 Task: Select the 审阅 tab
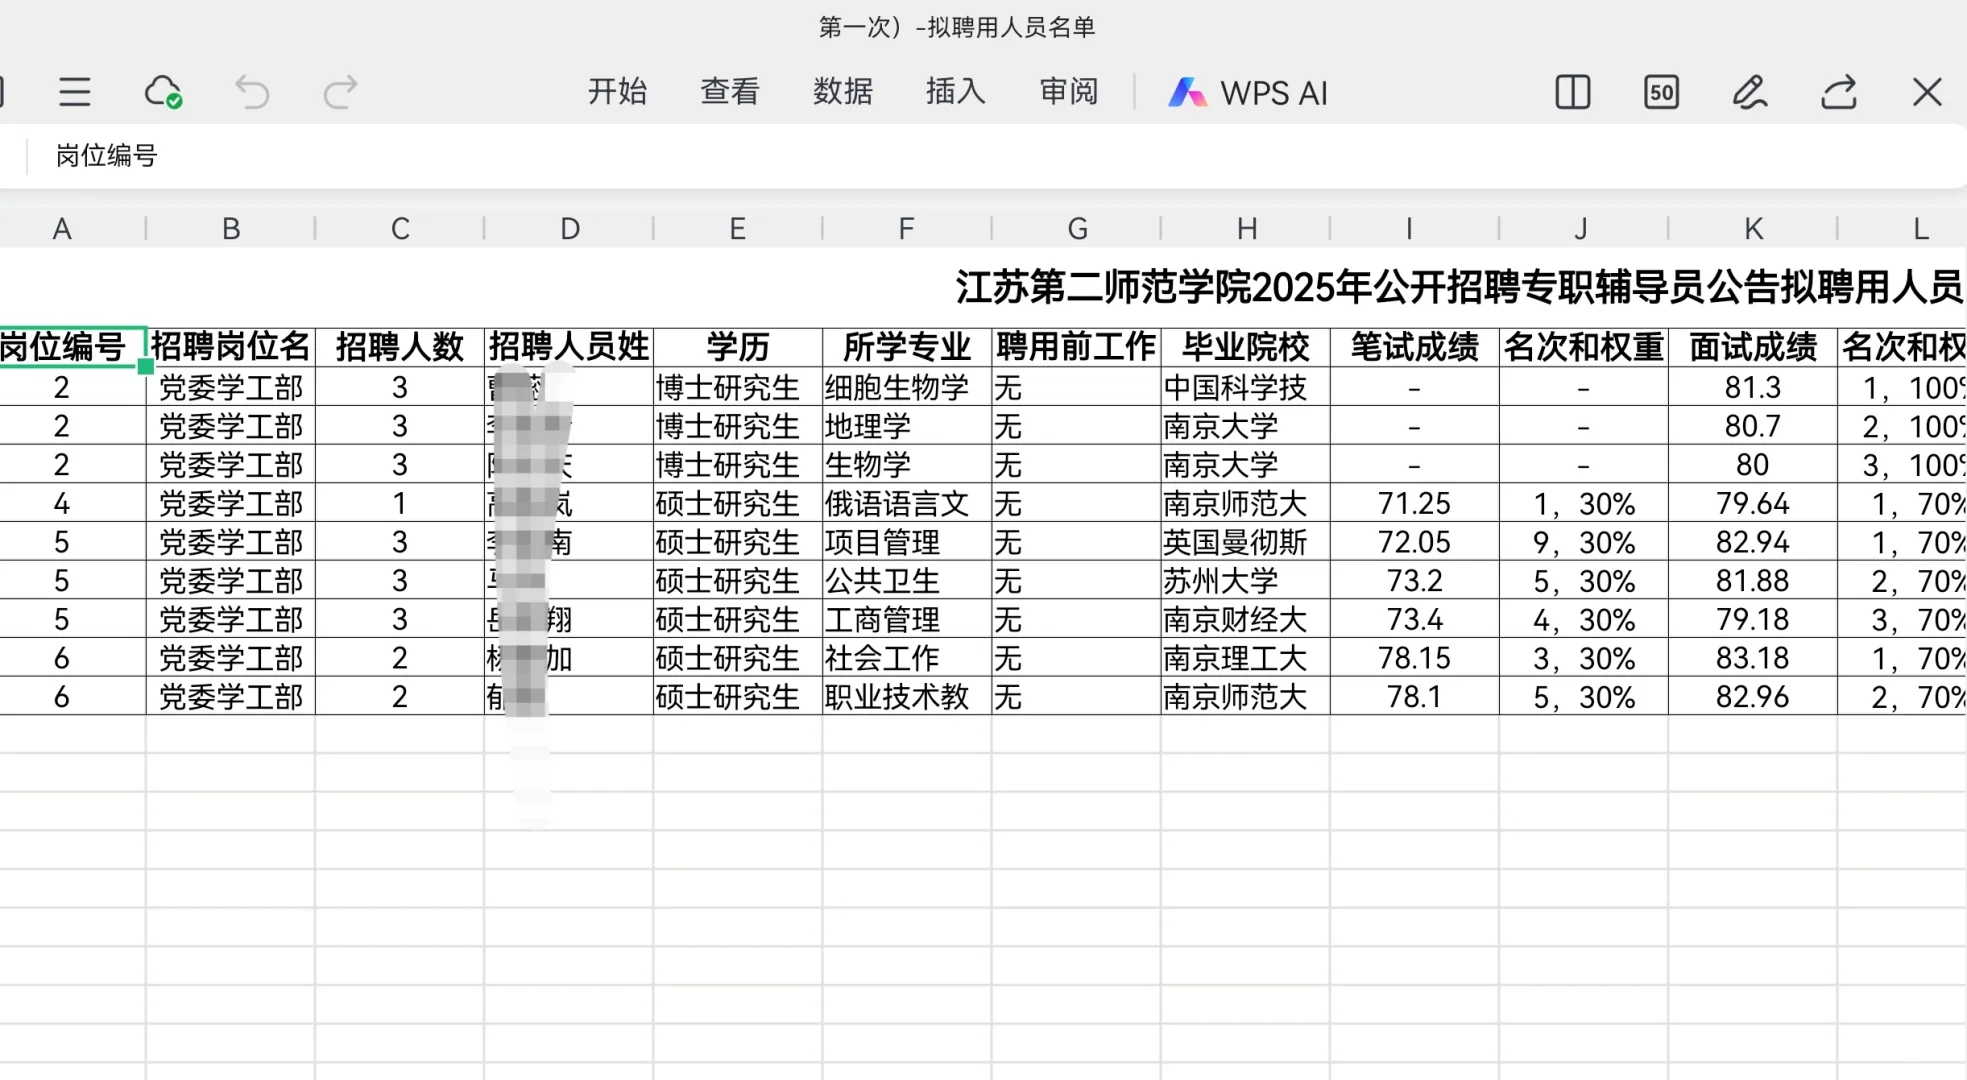pyautogui.click(x=1068, y=92)
